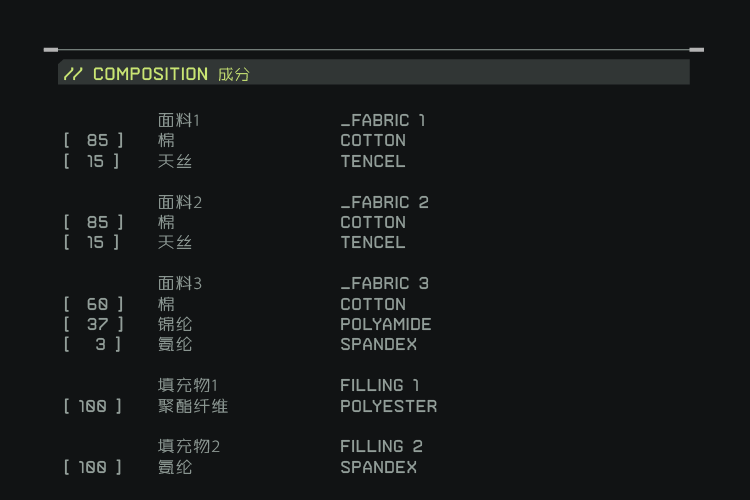Select the _FABRIC 1 heading
750x500 pixels.
click(383, 121)
